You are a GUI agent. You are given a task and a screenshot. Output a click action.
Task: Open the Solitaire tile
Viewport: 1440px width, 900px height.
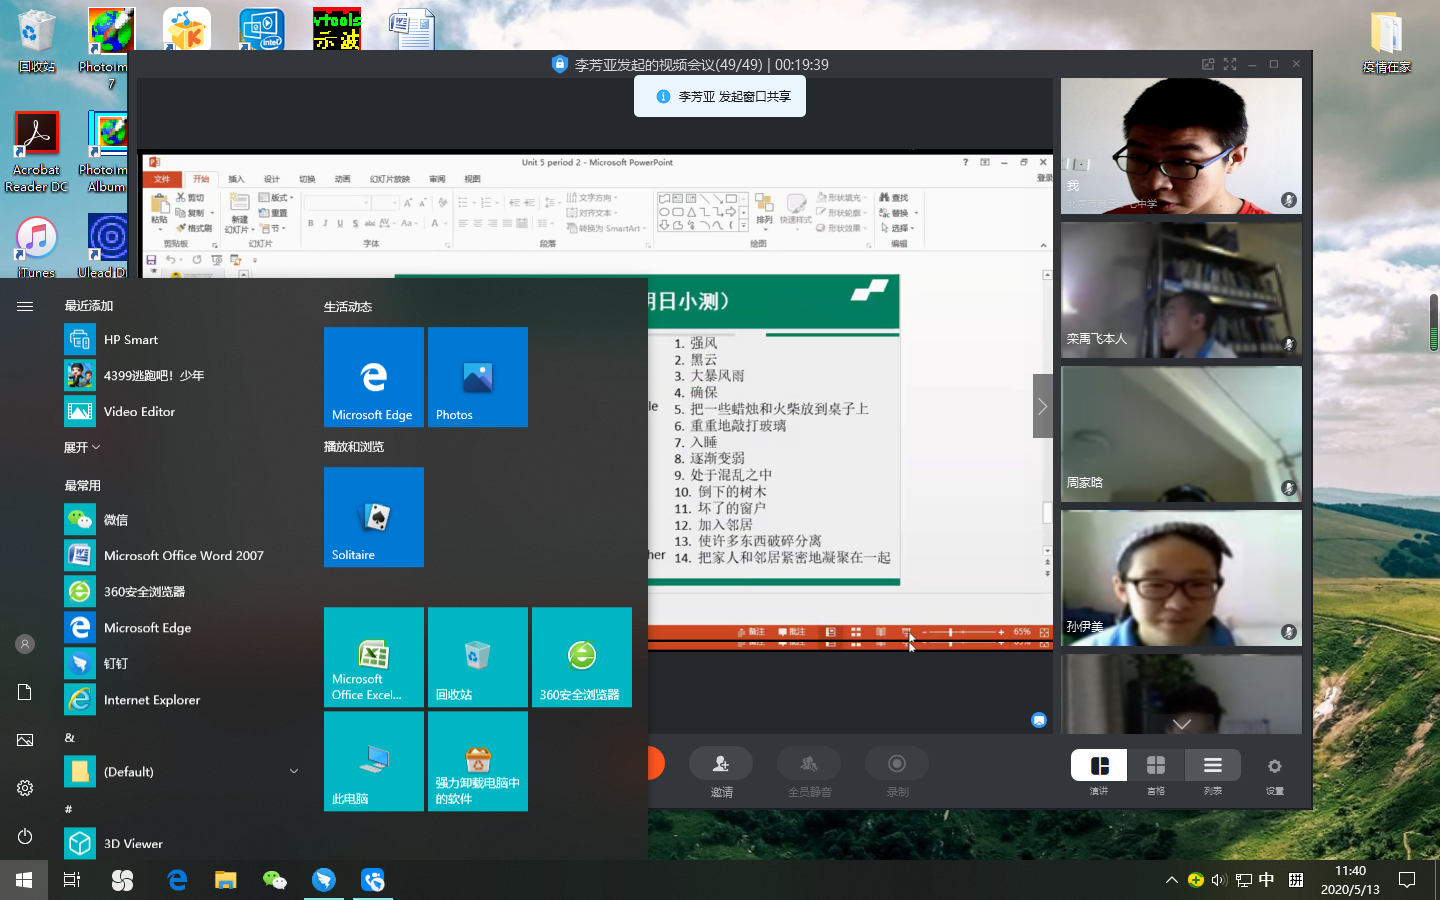coord(374,517)
